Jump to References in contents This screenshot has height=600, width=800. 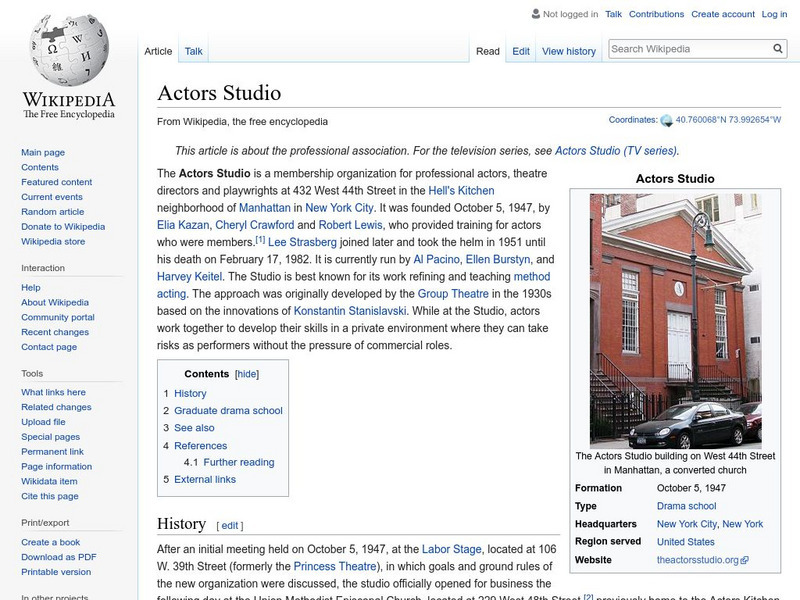point(201,446)
